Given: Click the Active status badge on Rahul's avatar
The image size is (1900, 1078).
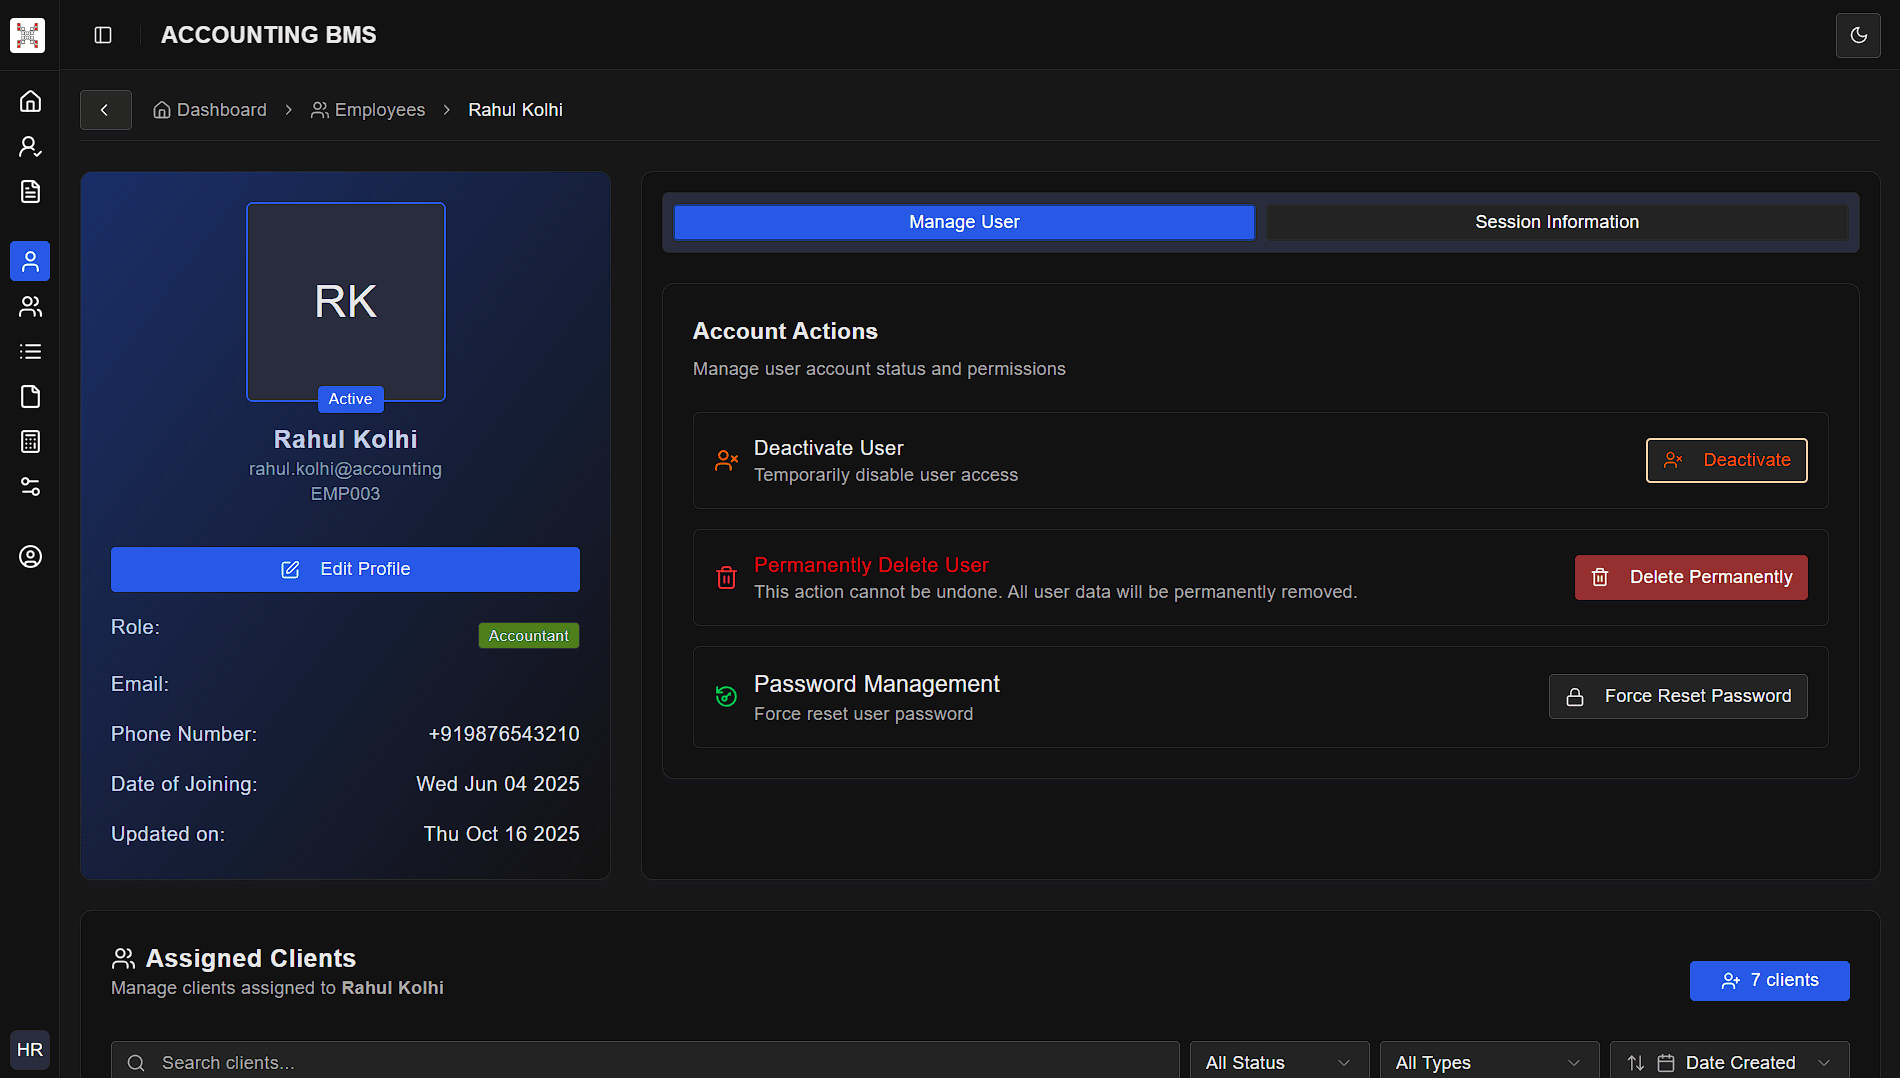Looking at the screenshot, I should coord(350,398).
